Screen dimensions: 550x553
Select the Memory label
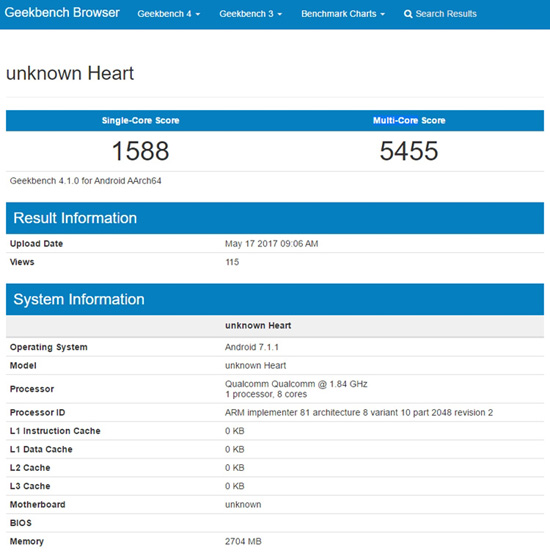click(27, 541)
